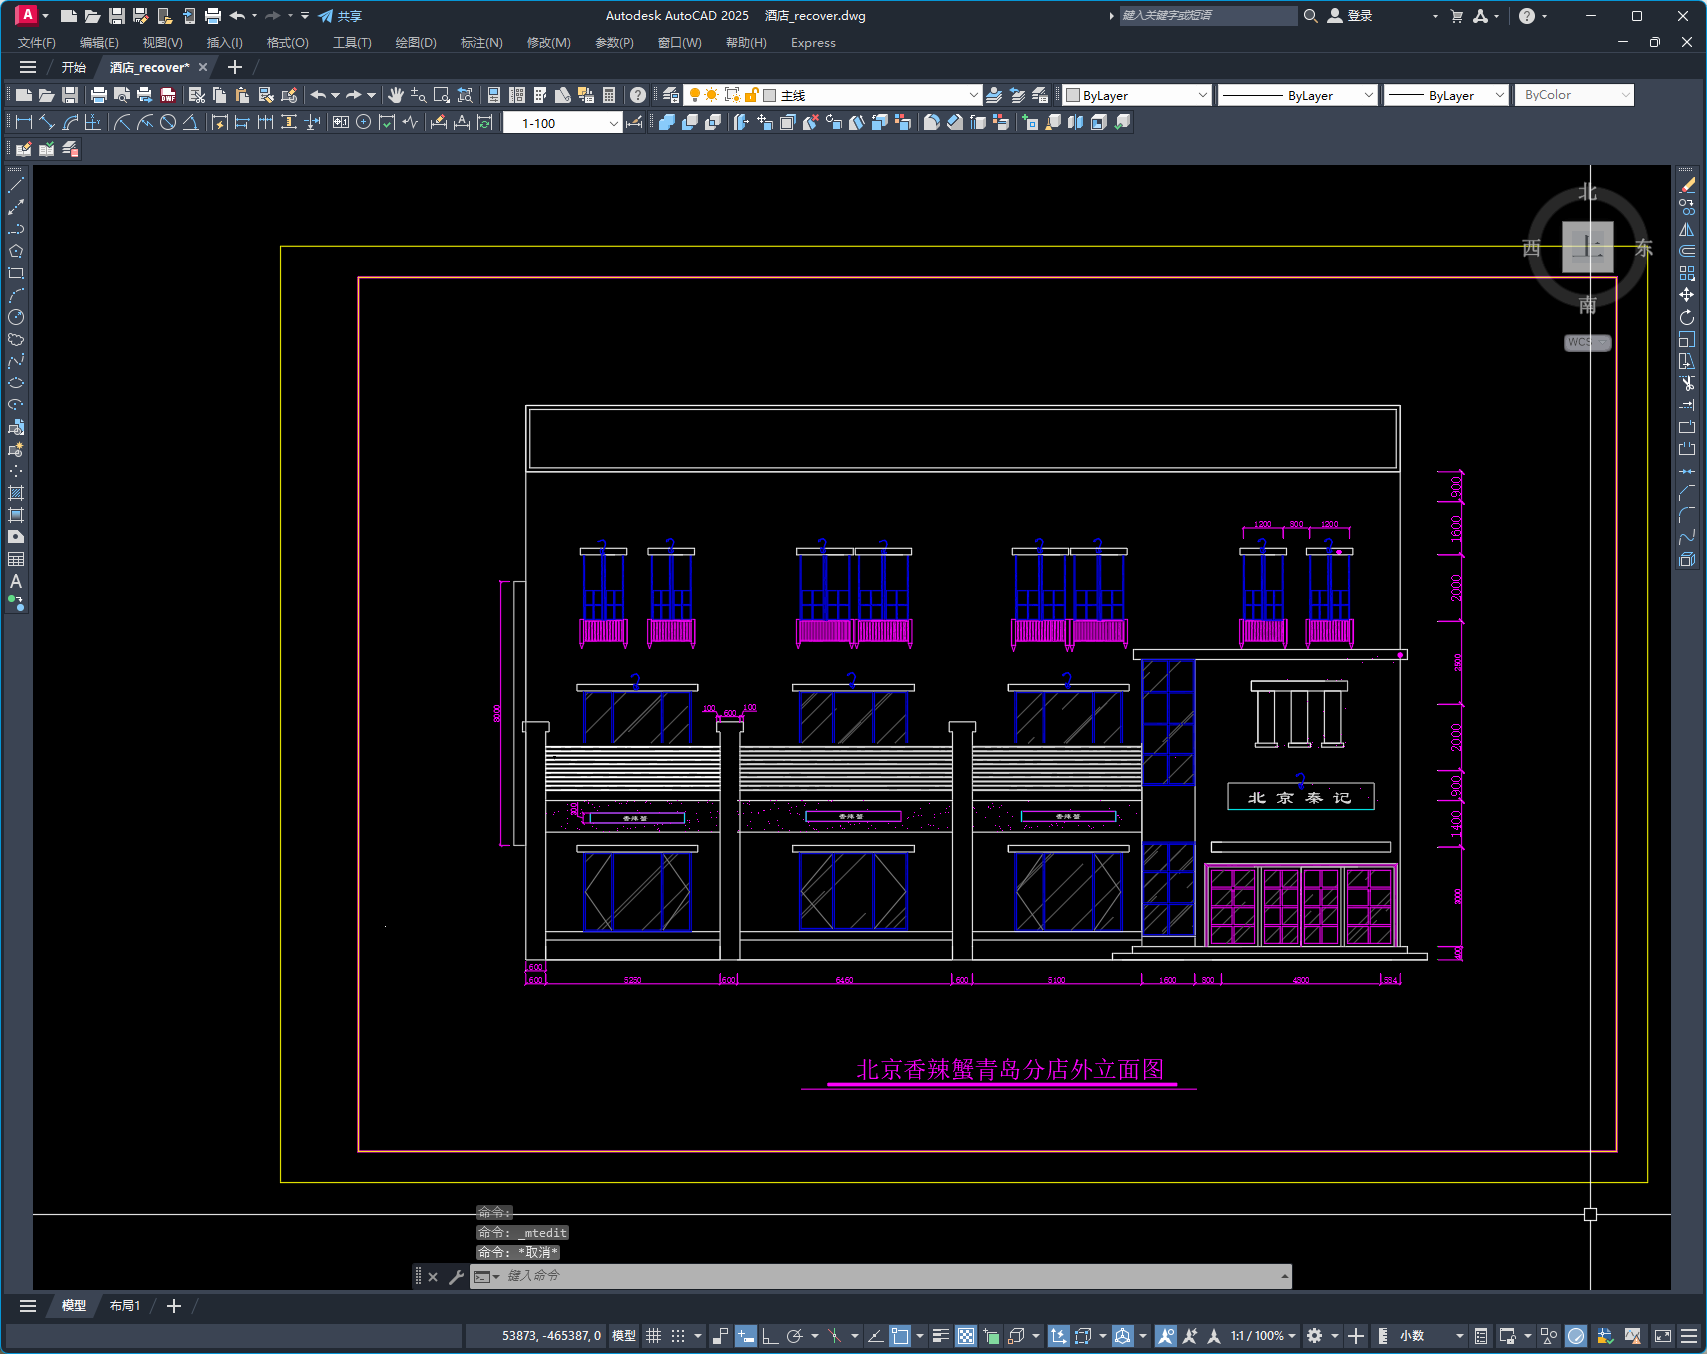Select the Polygon draw tool
1707x1354 pixels.
pyautogui.click(x=16, y=251)
